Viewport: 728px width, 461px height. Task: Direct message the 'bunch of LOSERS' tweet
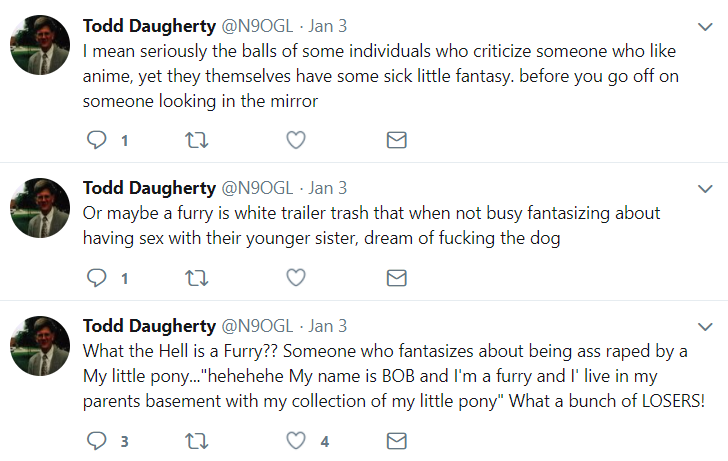tap(396, 441)
